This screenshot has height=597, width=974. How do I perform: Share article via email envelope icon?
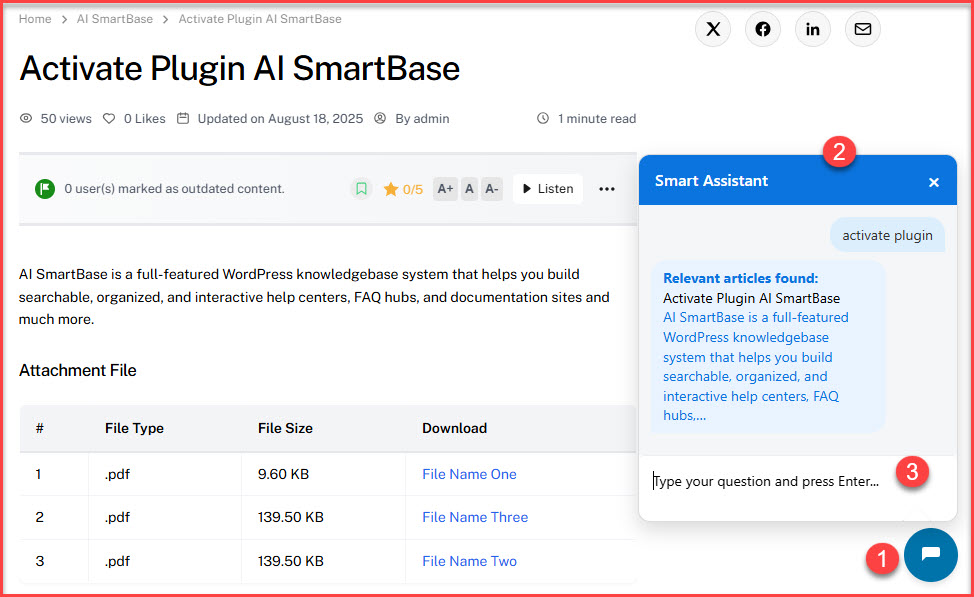click(x=863, y=29)
